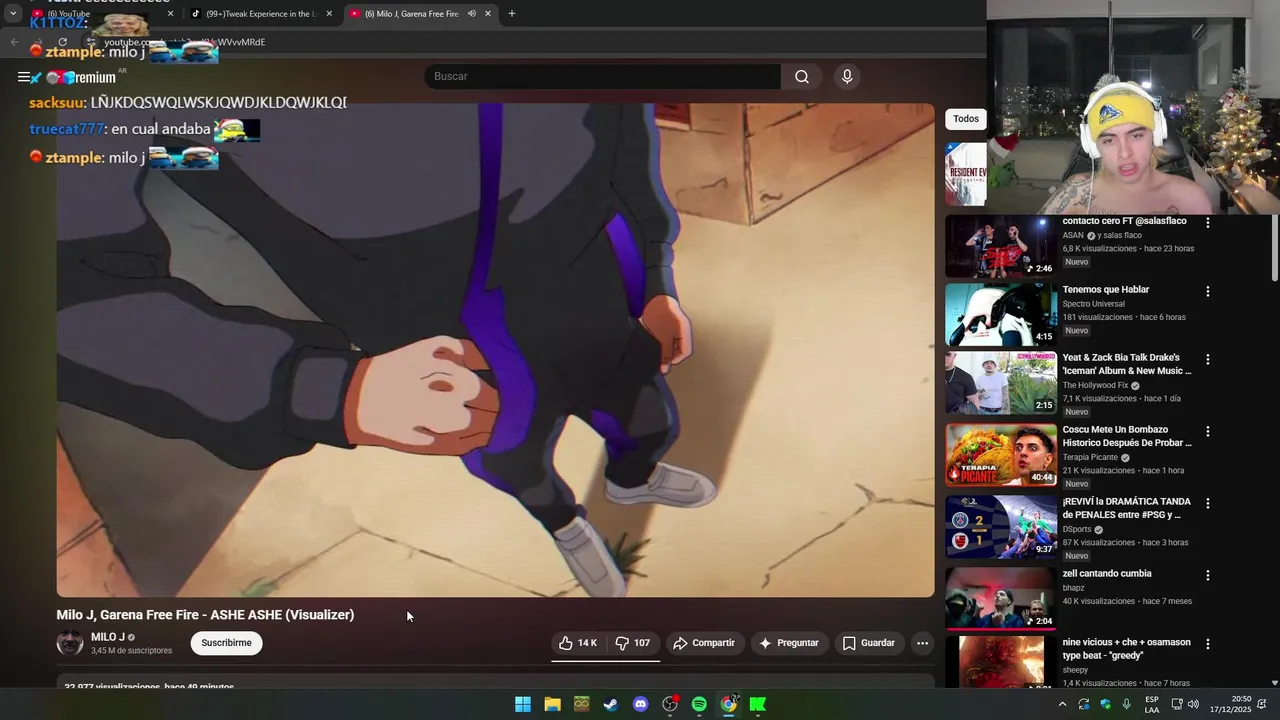
Task: Click the YouTube address bar URL
Action: point(185,42)
